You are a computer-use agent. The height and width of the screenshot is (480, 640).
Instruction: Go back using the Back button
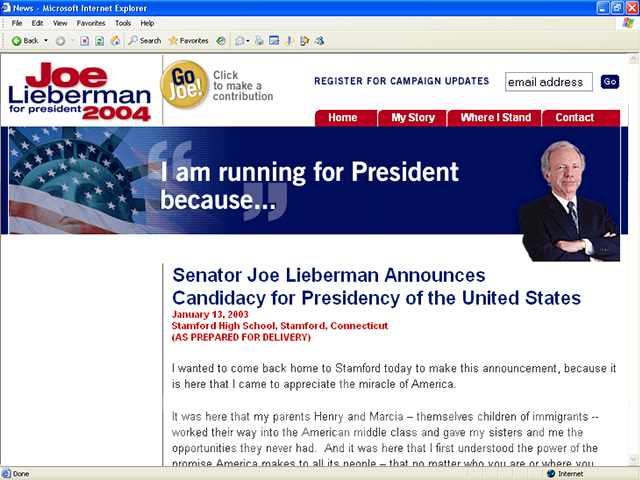(x=24, y=41)
